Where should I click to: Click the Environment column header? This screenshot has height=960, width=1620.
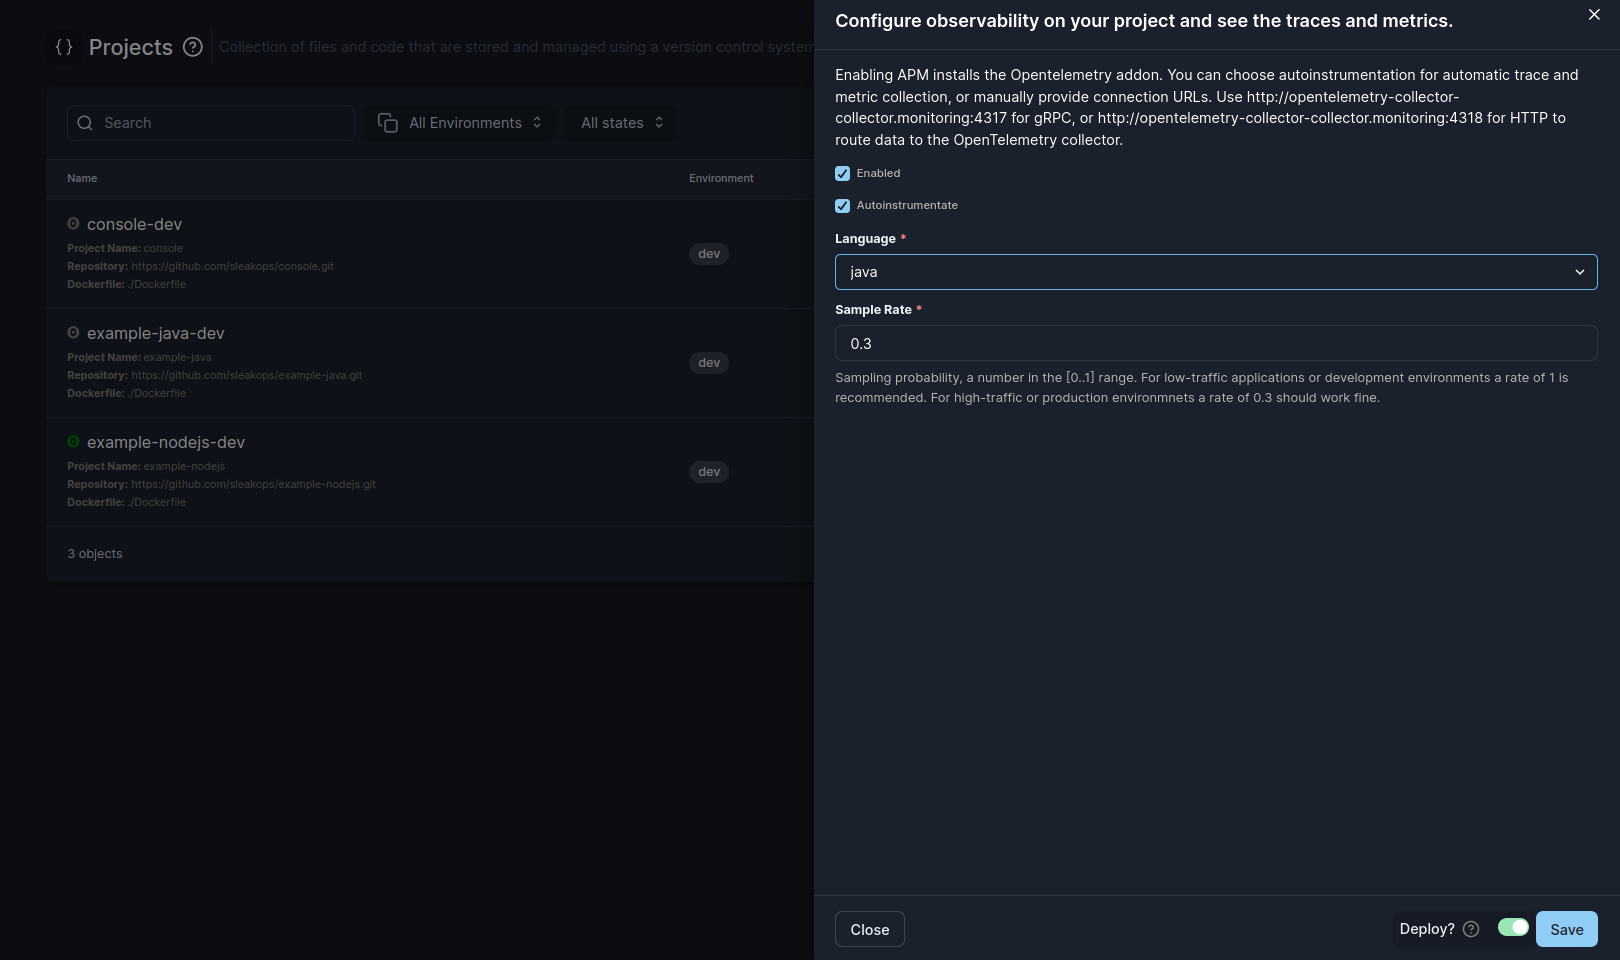pyautogui.click(x=721, y=178)
